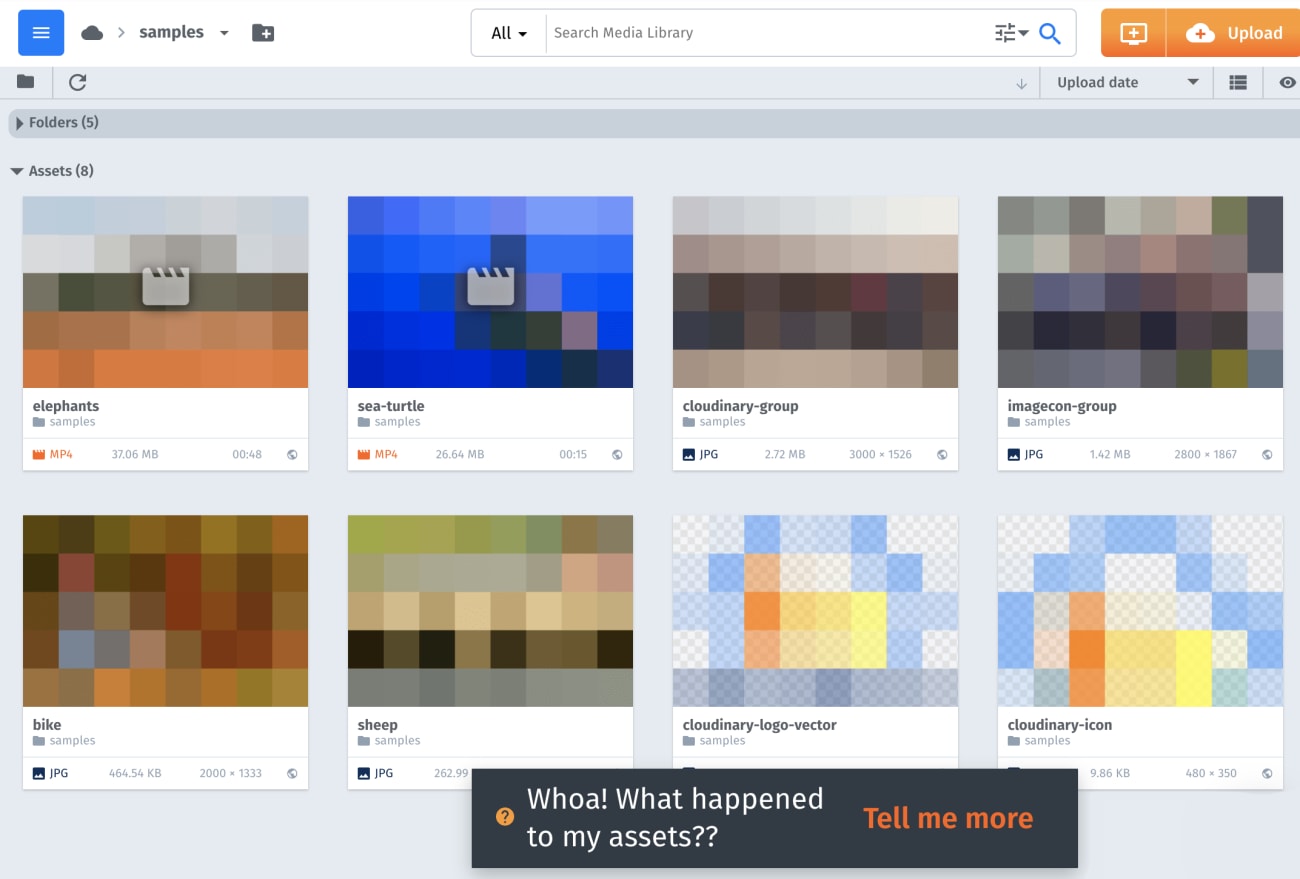
Task: Show folder tree panel icon
Action: (x=25, y=82)
